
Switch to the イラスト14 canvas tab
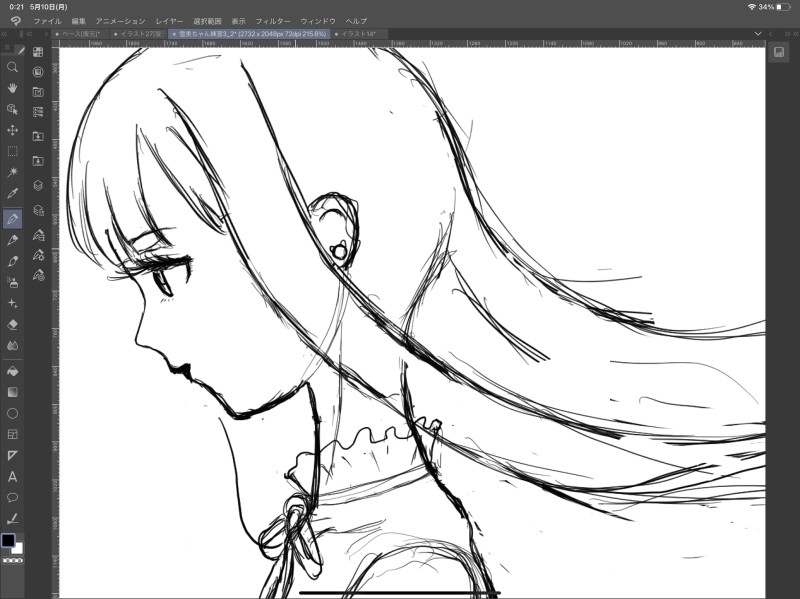coord(358,34)
